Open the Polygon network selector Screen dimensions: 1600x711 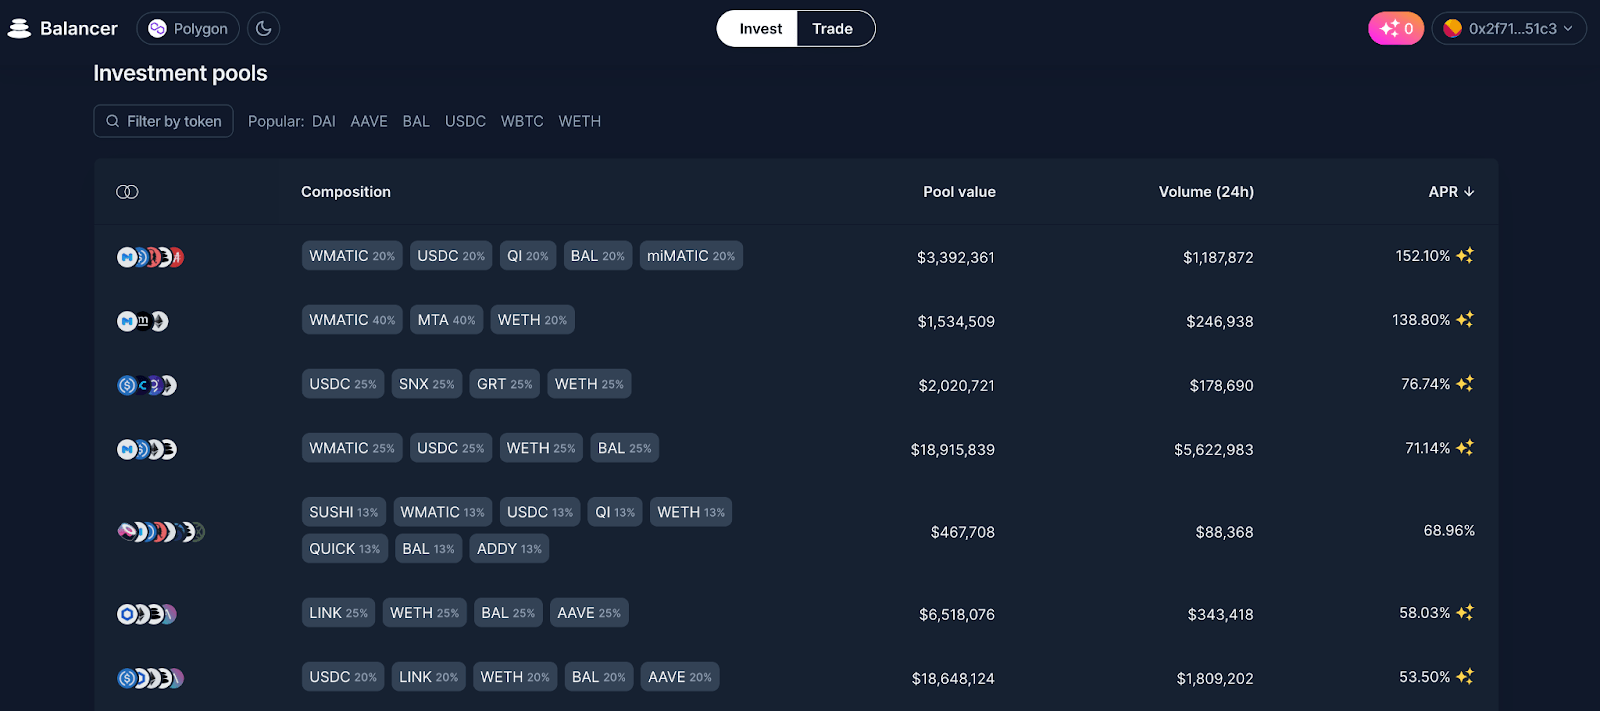click(x=188, y=29)
